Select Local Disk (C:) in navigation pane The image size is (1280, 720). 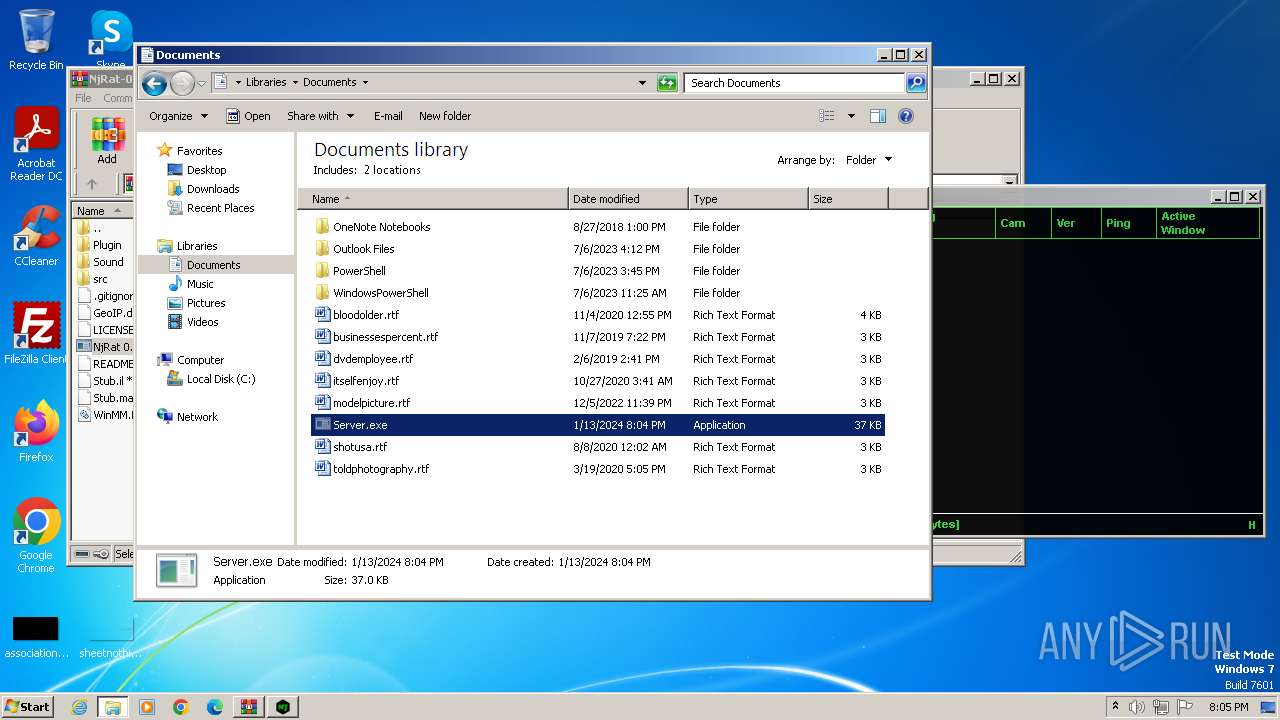[x=221, y=379]
